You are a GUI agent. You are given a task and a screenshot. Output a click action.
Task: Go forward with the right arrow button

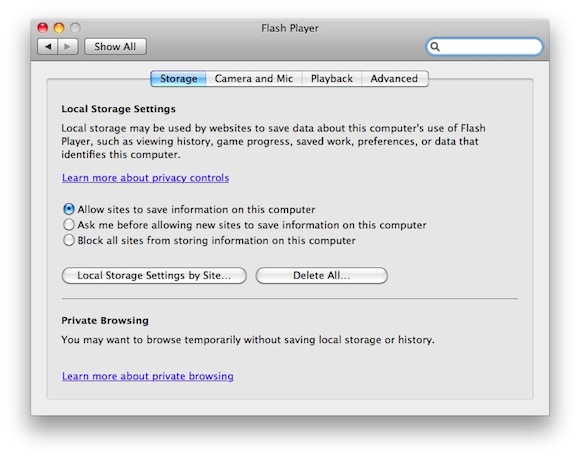pyautogui.click(x=68, y=47)
